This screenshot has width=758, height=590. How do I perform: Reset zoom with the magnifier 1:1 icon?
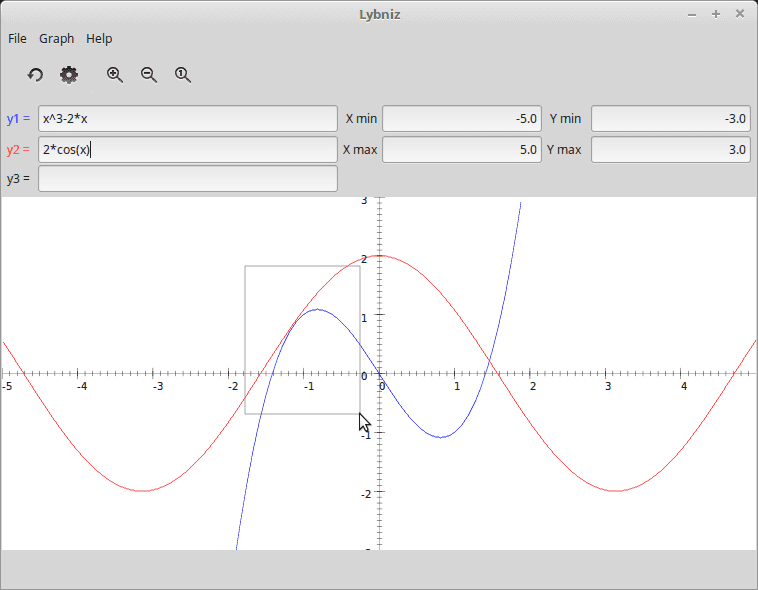[183, 75]
